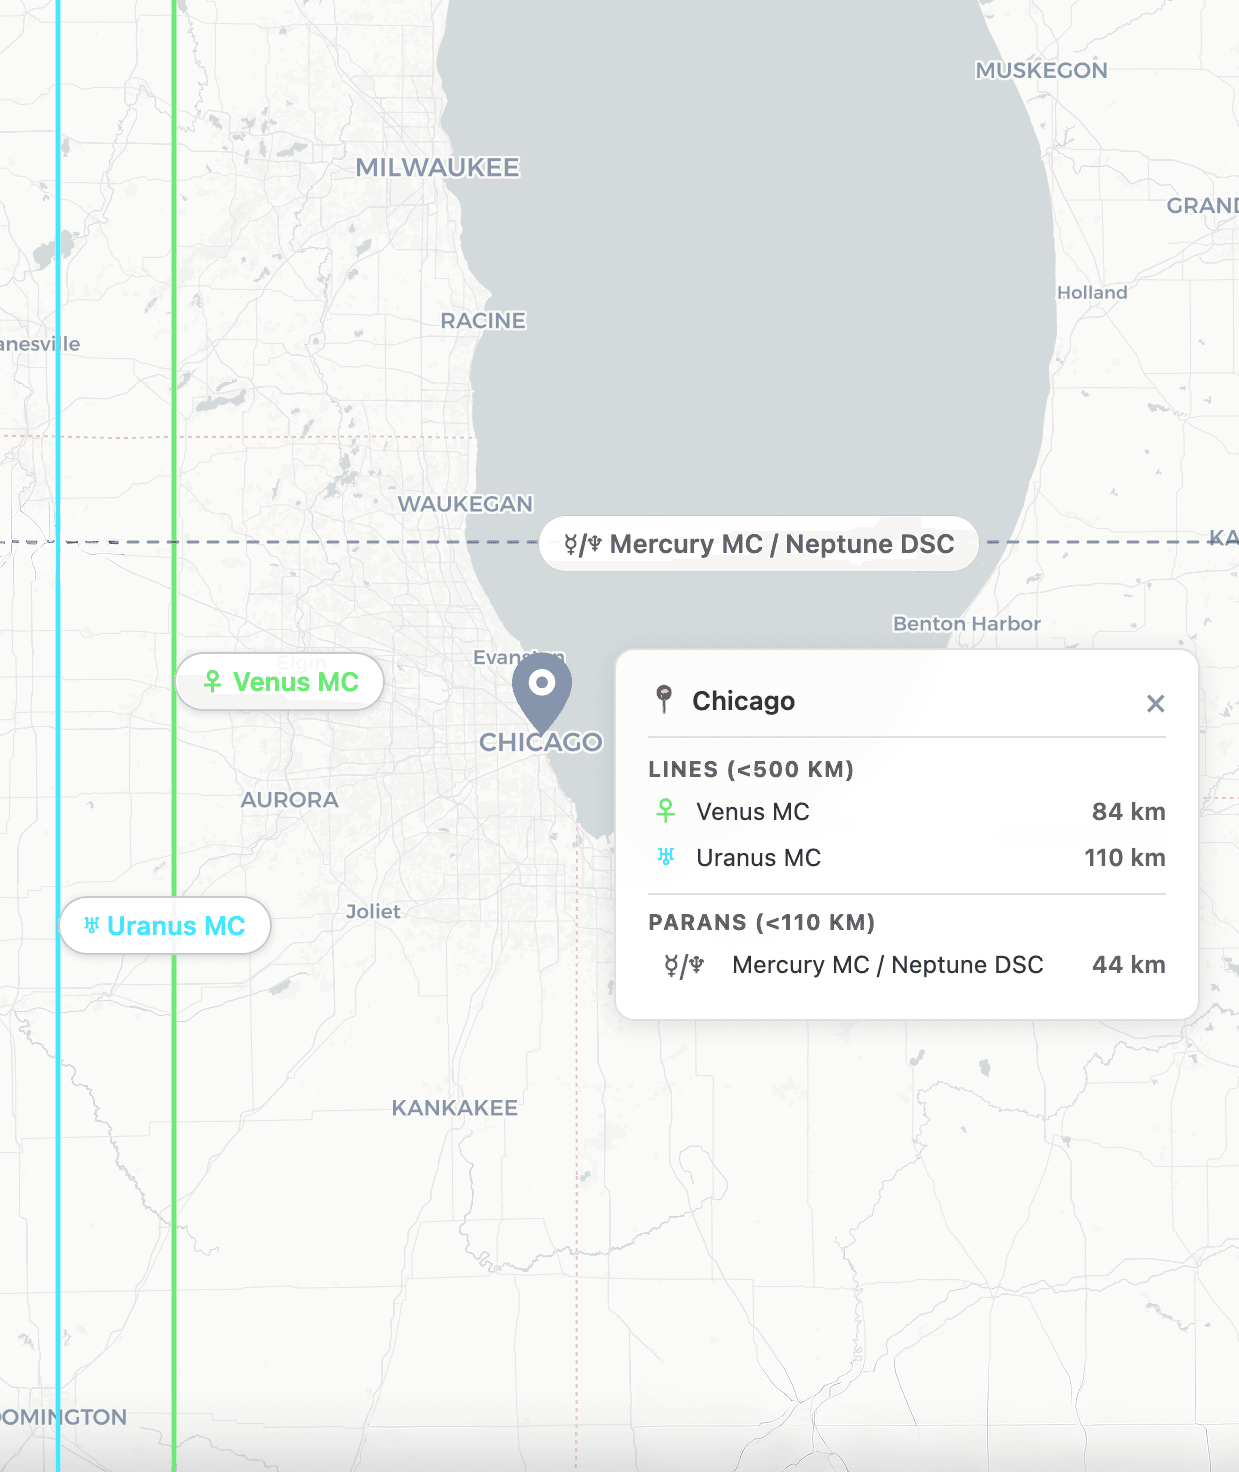
Task: Click the LINES (<500 KM) heading
Action: pos(751,769)
